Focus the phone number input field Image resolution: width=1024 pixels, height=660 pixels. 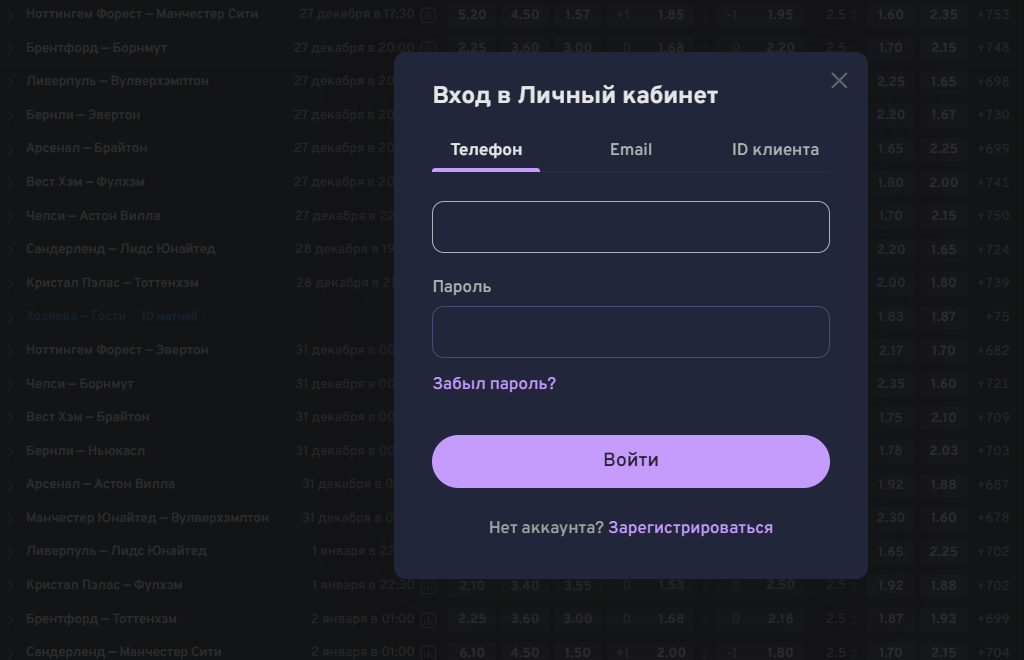coord(631,227)
